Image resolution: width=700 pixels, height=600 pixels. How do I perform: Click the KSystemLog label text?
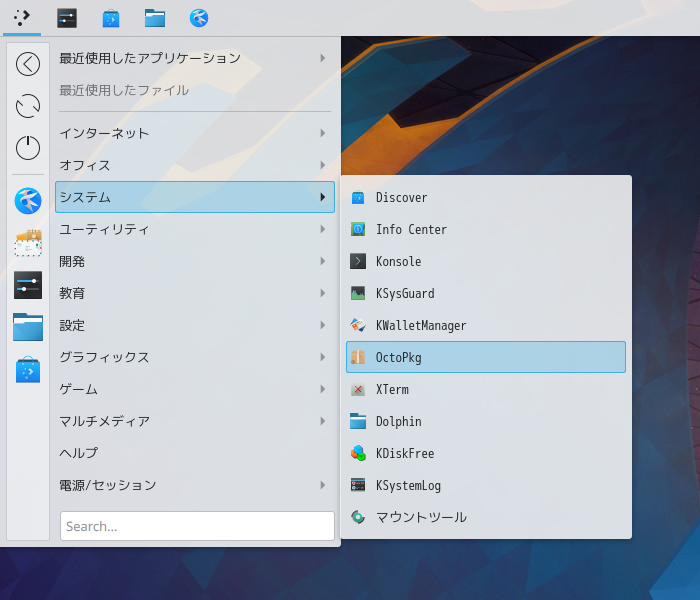pos(408,486)
